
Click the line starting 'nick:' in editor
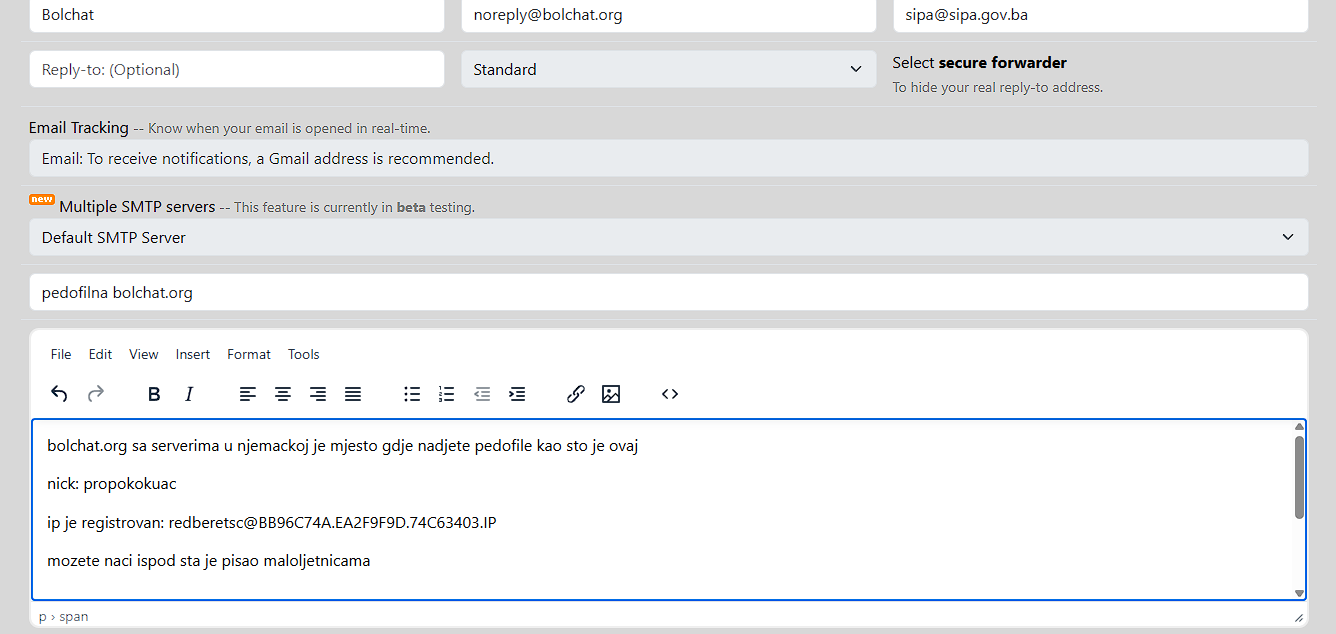112,484
